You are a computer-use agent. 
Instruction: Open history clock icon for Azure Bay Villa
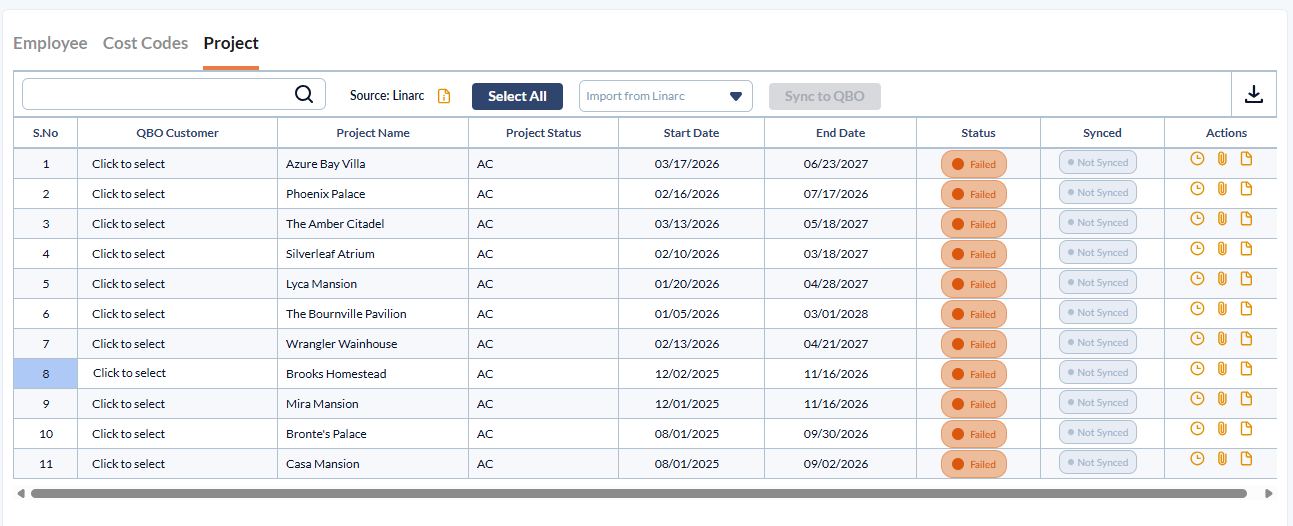1197,158
